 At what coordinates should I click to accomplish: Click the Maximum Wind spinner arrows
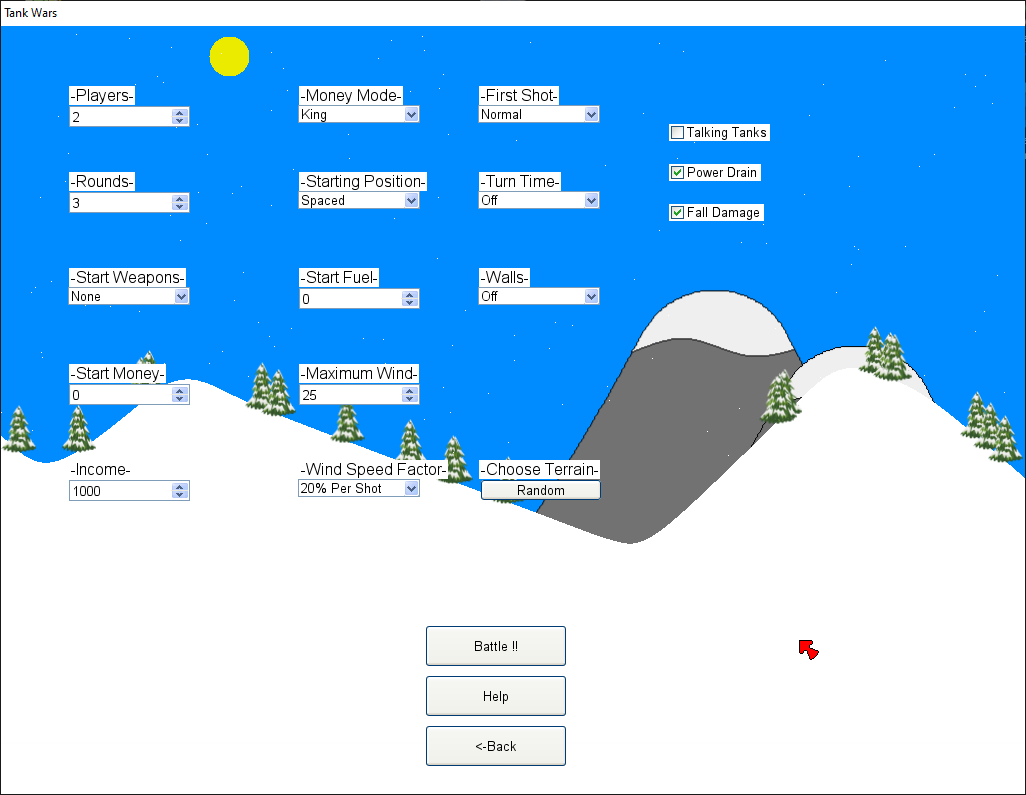tap(409, 395)
